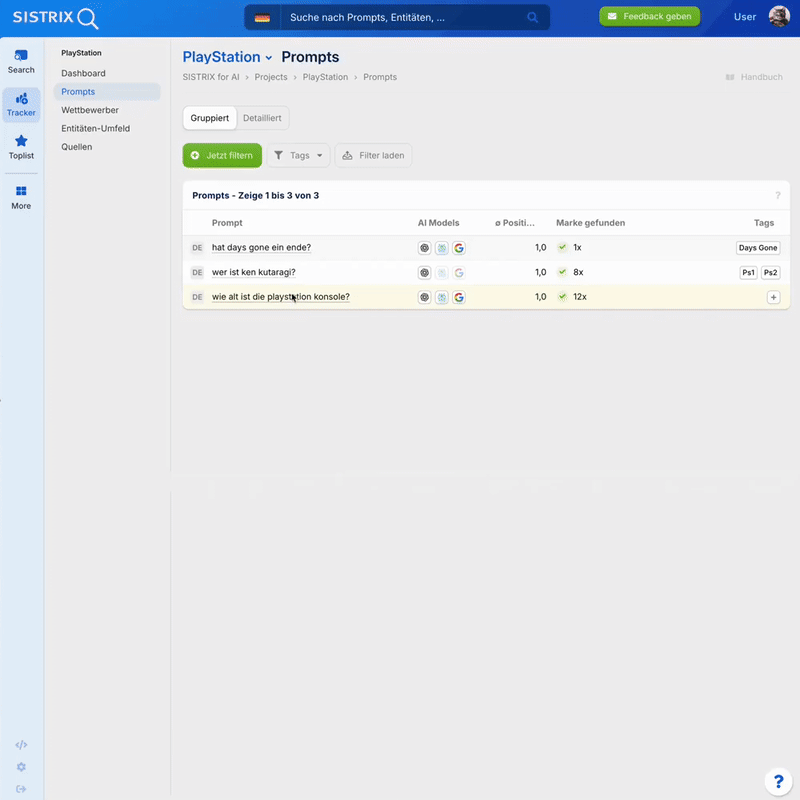Open settings via the gear icon
Viewport: 800px width, 800px height.
pyautogui.click(x=21, y=767)
